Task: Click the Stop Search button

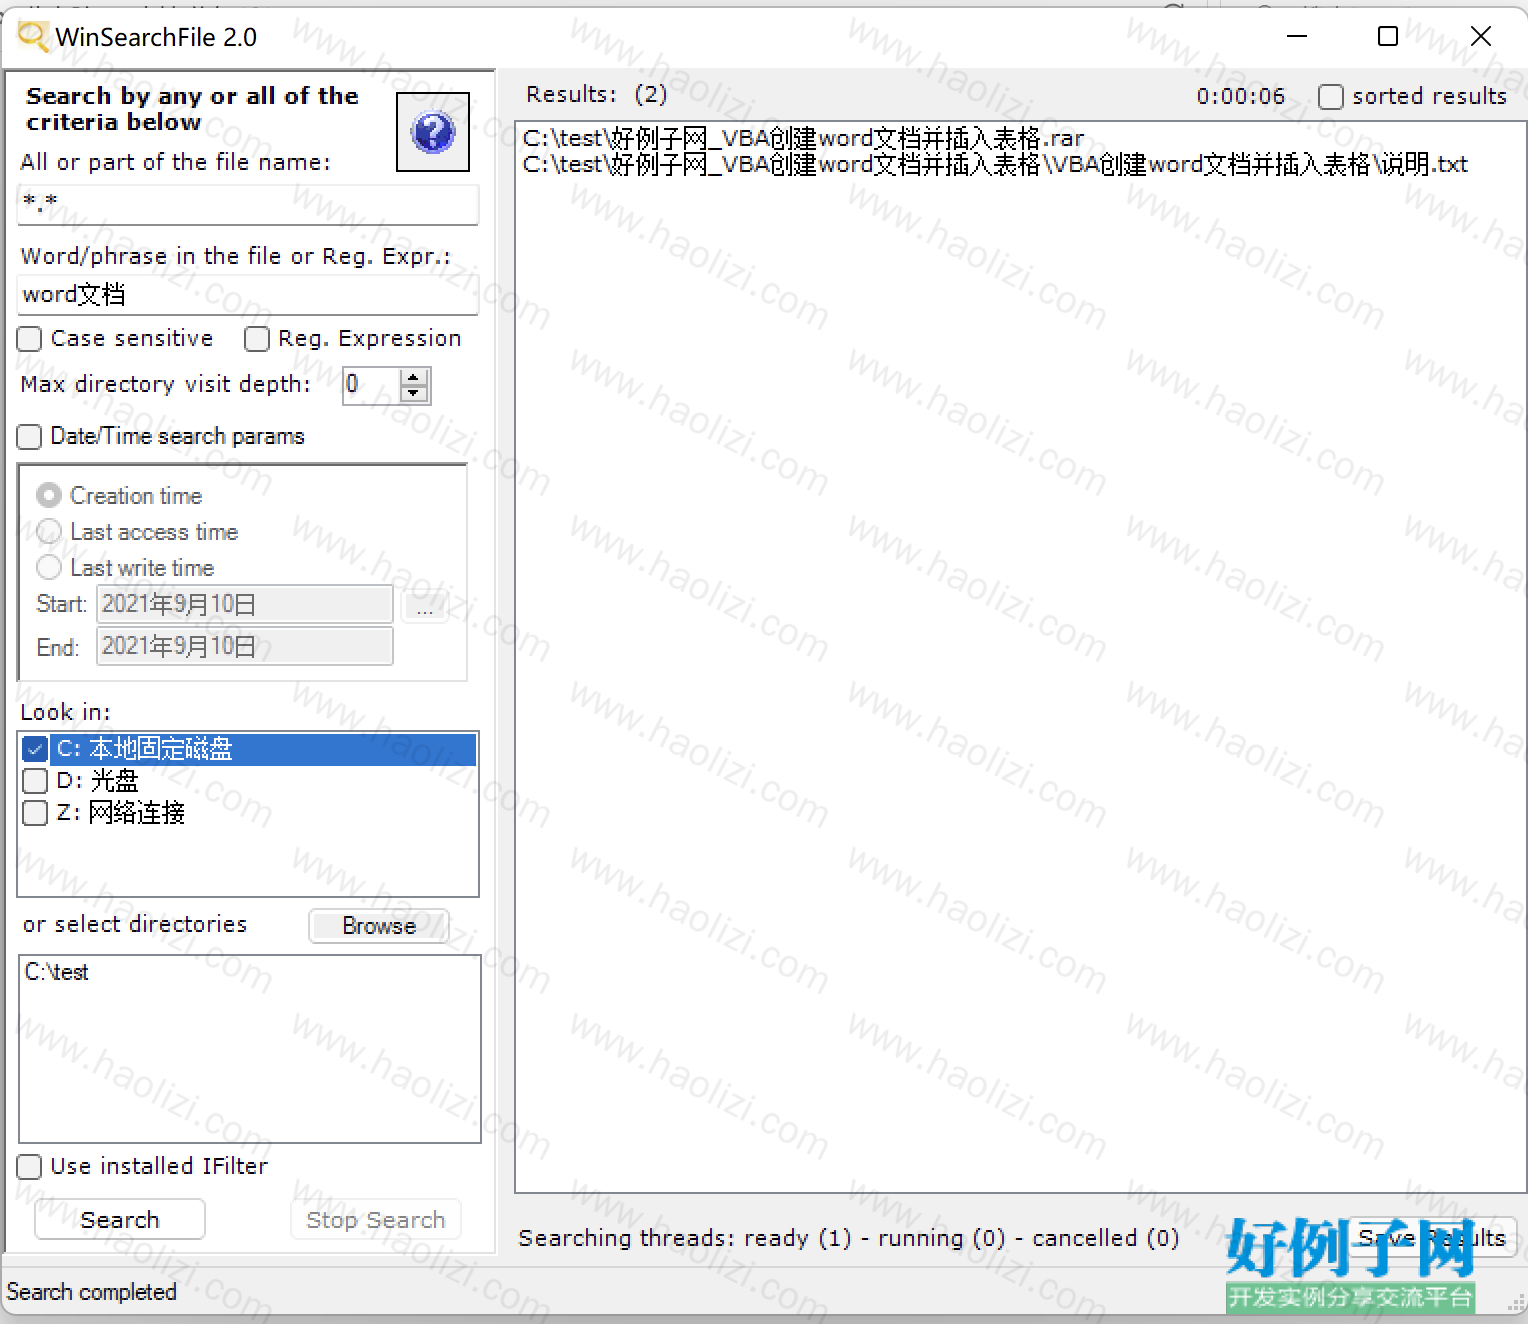Action: tap(376, 1220)
